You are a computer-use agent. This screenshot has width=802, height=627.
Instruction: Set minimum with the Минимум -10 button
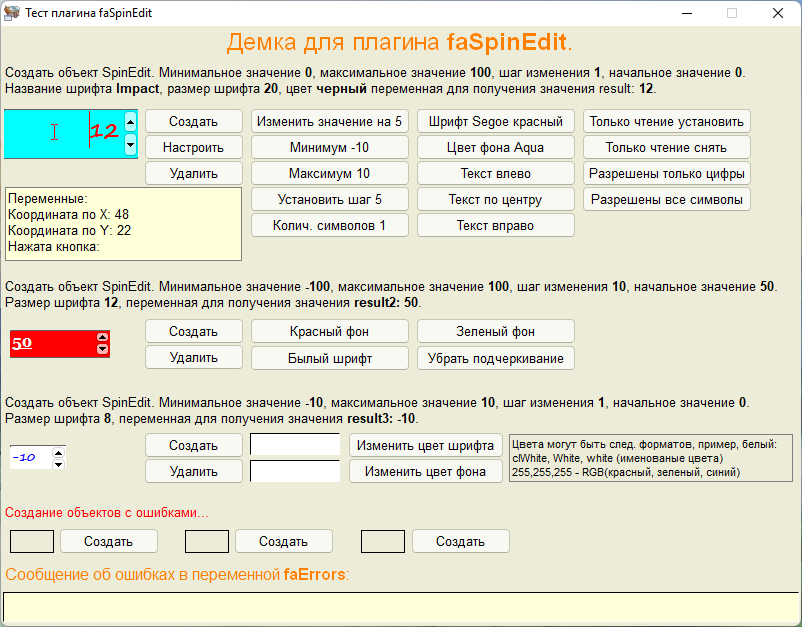(329, 147)
